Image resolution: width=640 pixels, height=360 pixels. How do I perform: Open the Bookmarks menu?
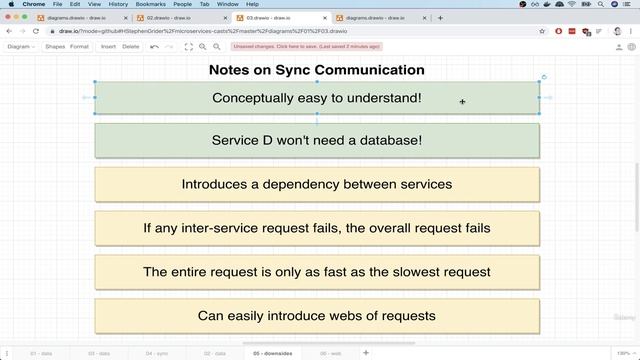coord(151,4)
